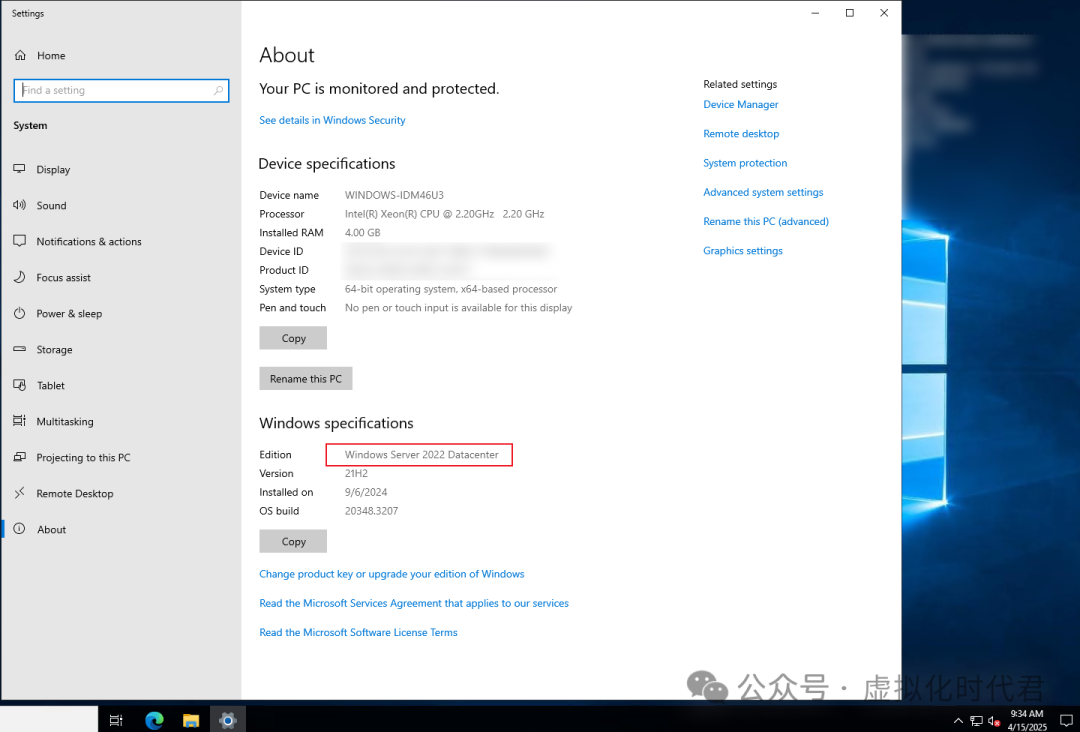Copy the device specifications

pyautogui.click(x=293, y=338)
